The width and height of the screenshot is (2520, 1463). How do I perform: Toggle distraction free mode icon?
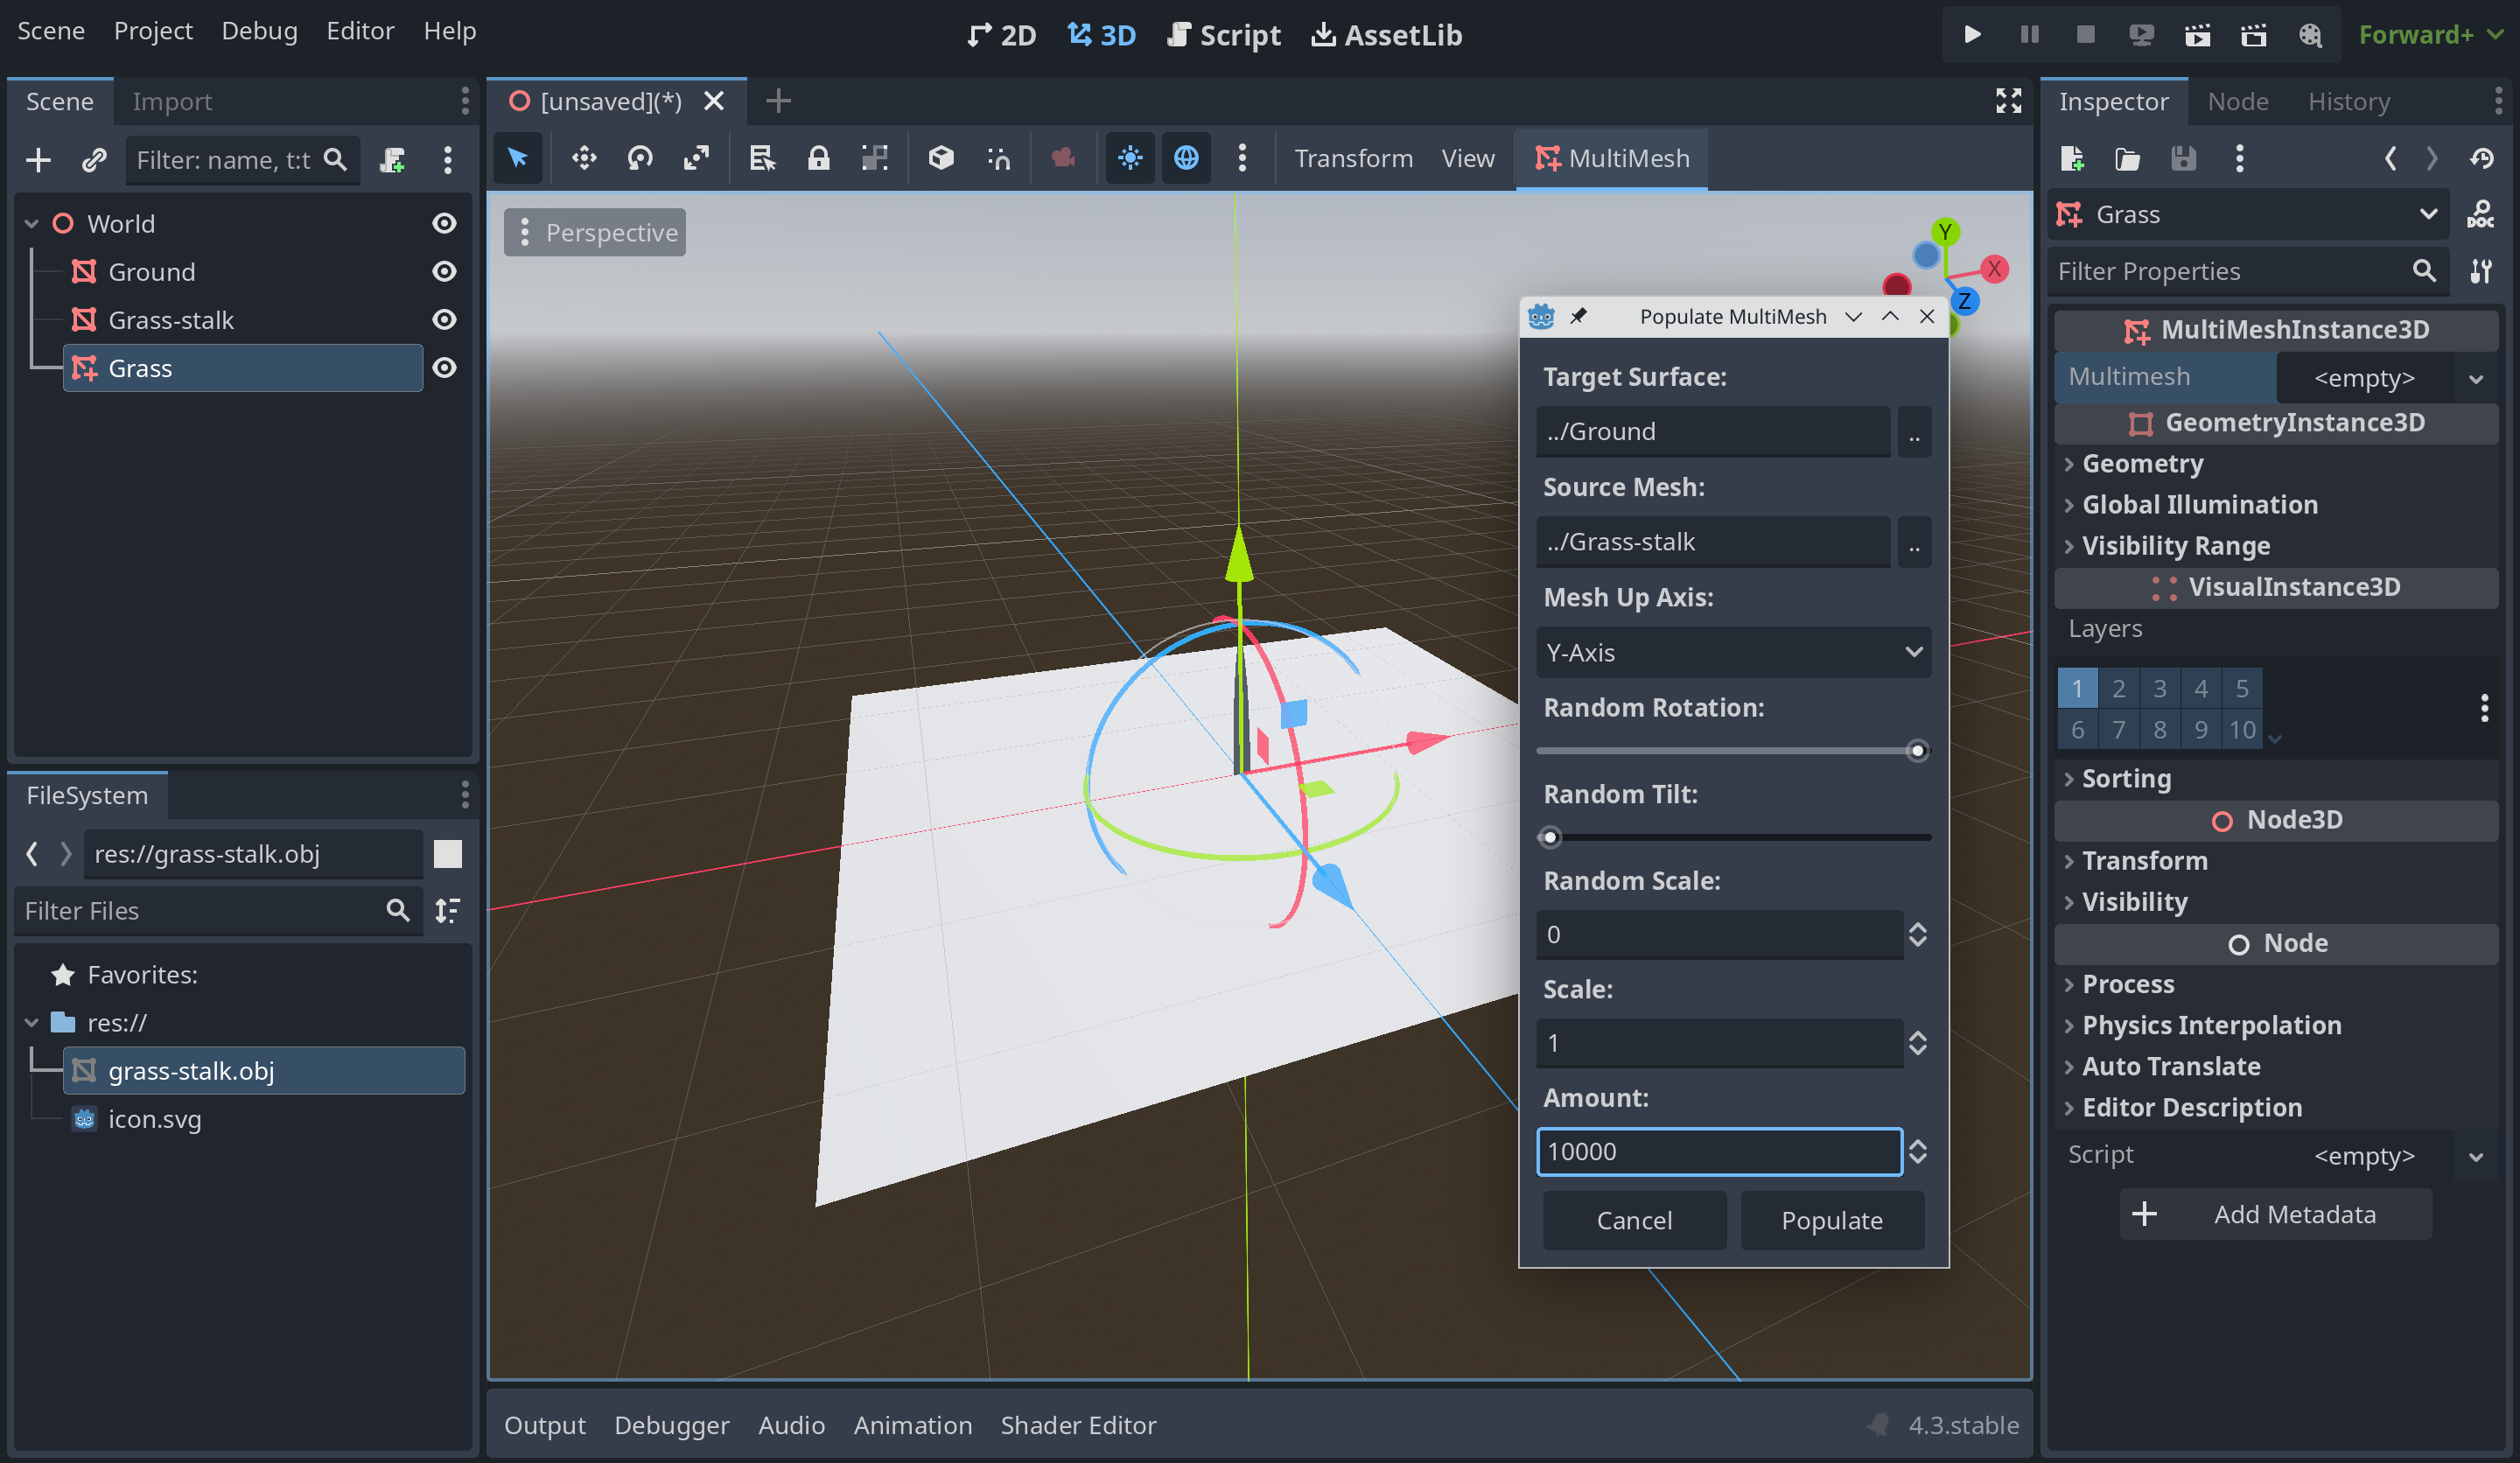pos(2008,101)
